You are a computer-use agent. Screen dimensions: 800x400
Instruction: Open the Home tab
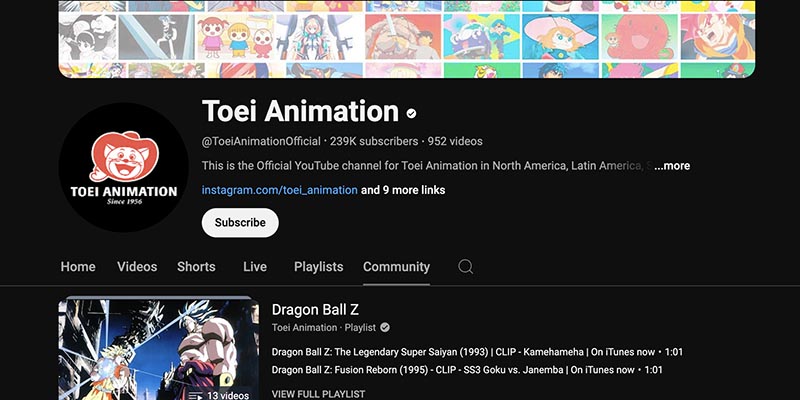pos(78,267)
